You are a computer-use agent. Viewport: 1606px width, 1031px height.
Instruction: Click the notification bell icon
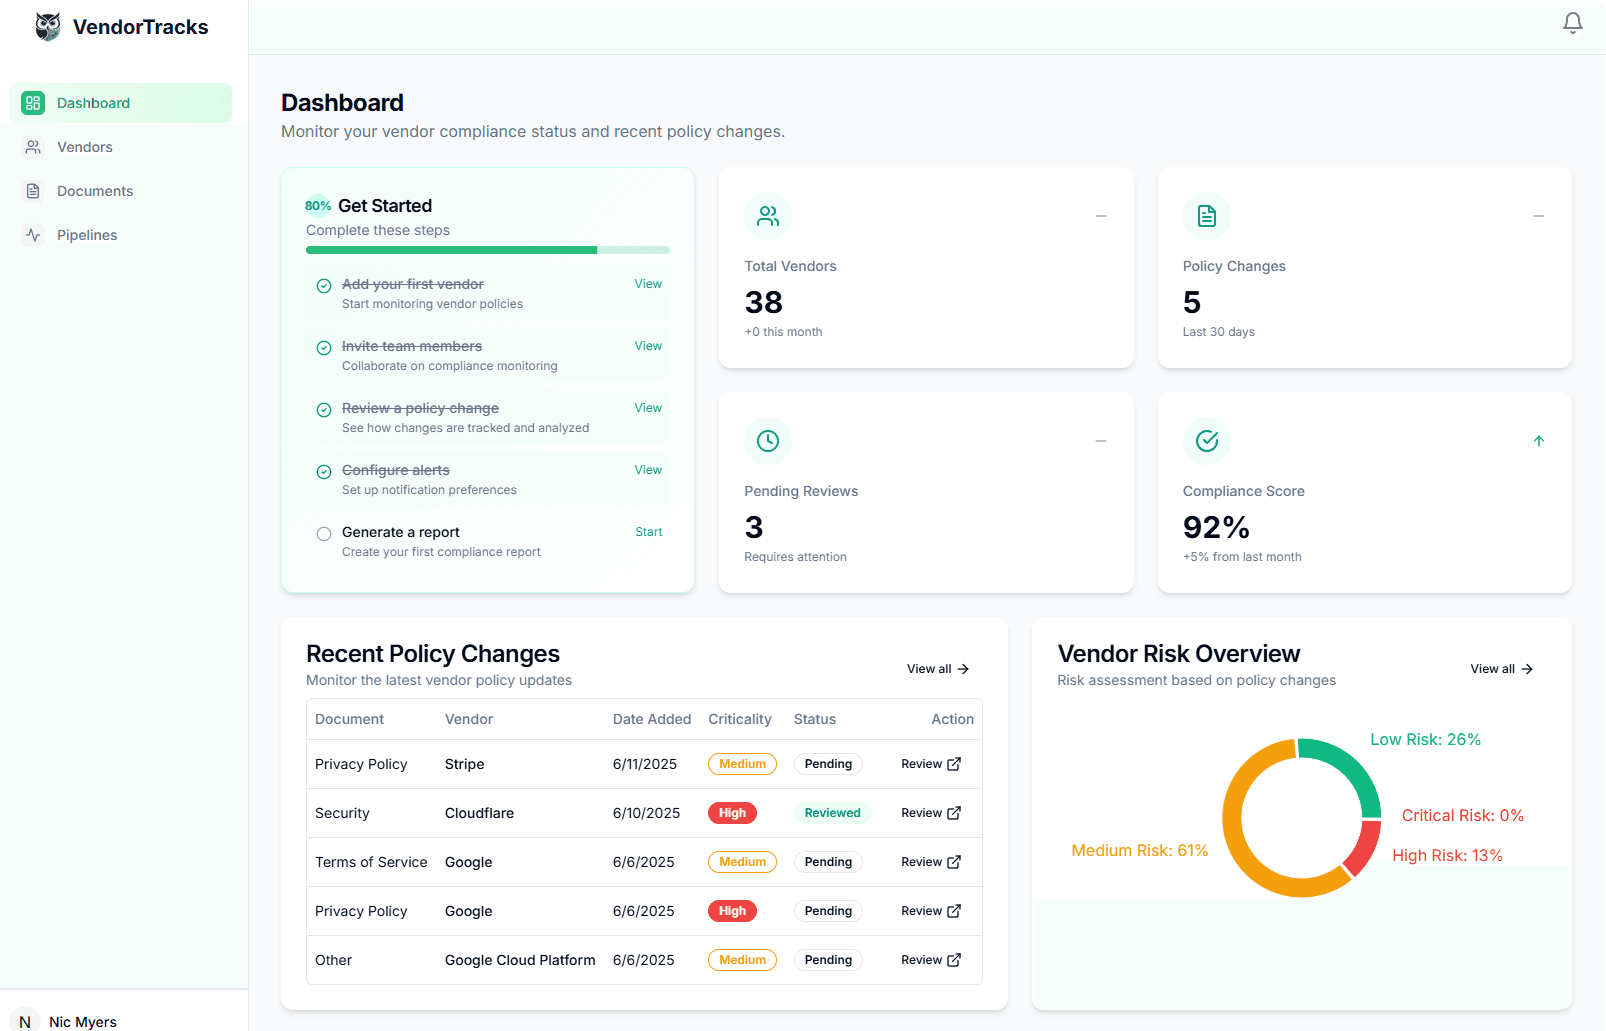(x=1572, y=23)
